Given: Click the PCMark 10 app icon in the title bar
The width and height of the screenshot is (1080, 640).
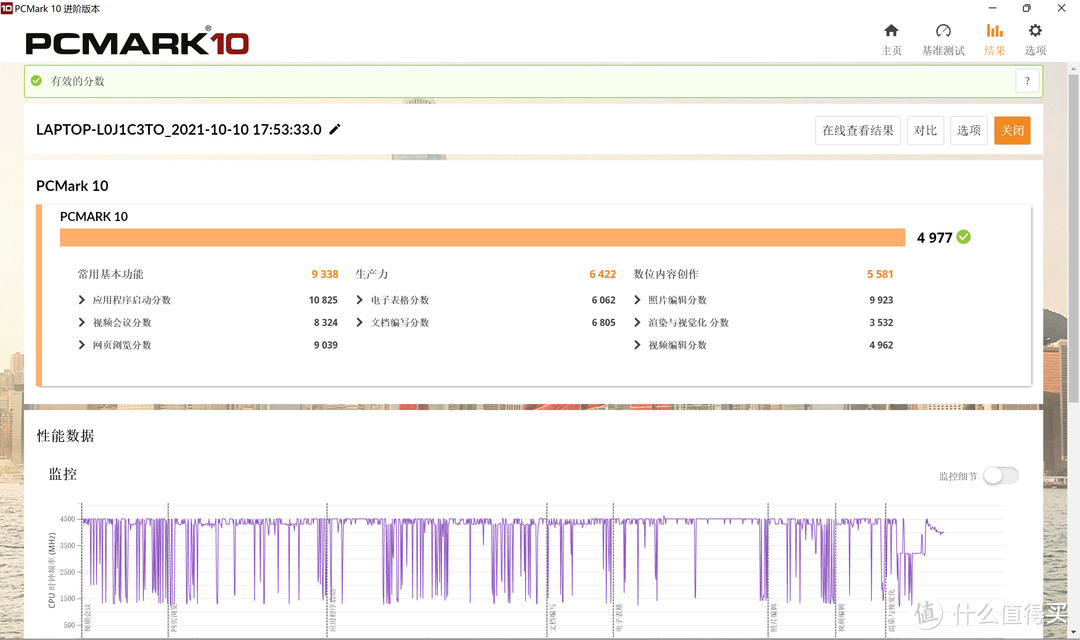Looking at the screenshot, I should point(6,8).
